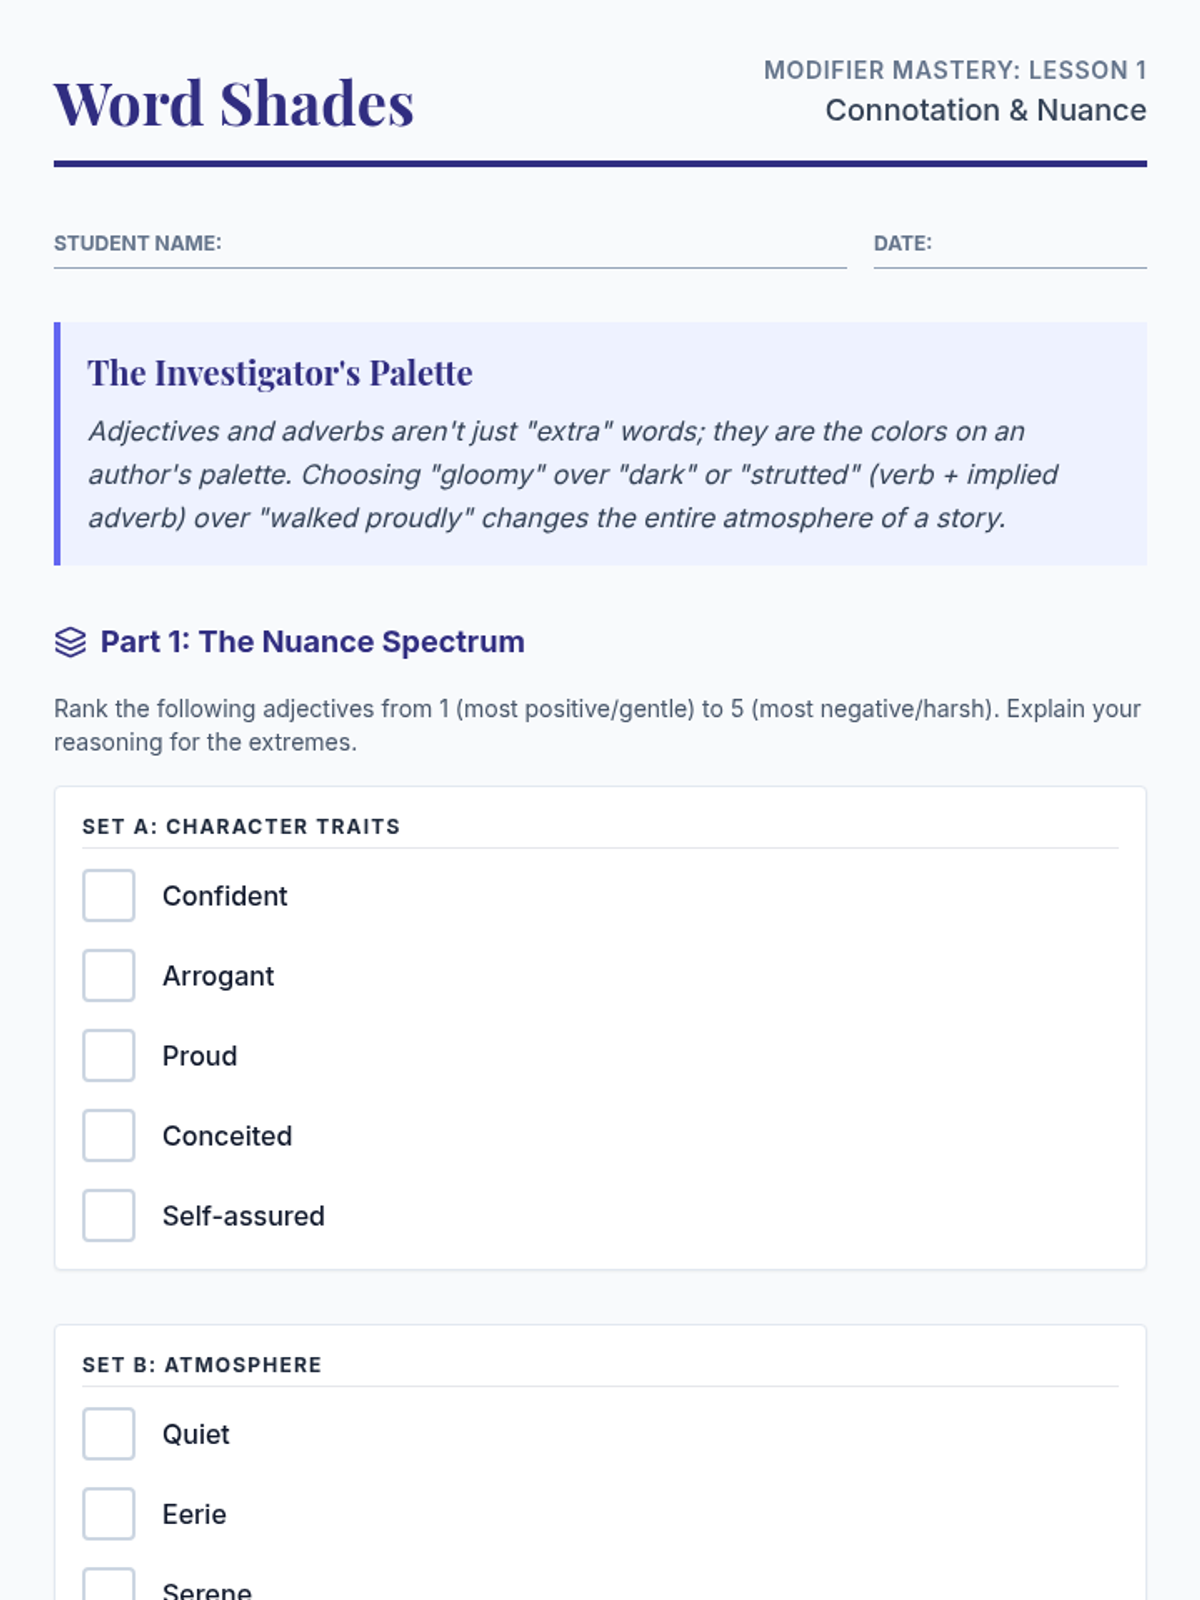Image resolution: width=1200 pixels, height=1600 pixels.
Task: Click the Connotation & Nuance subtitle
Action: click(985, 110)
